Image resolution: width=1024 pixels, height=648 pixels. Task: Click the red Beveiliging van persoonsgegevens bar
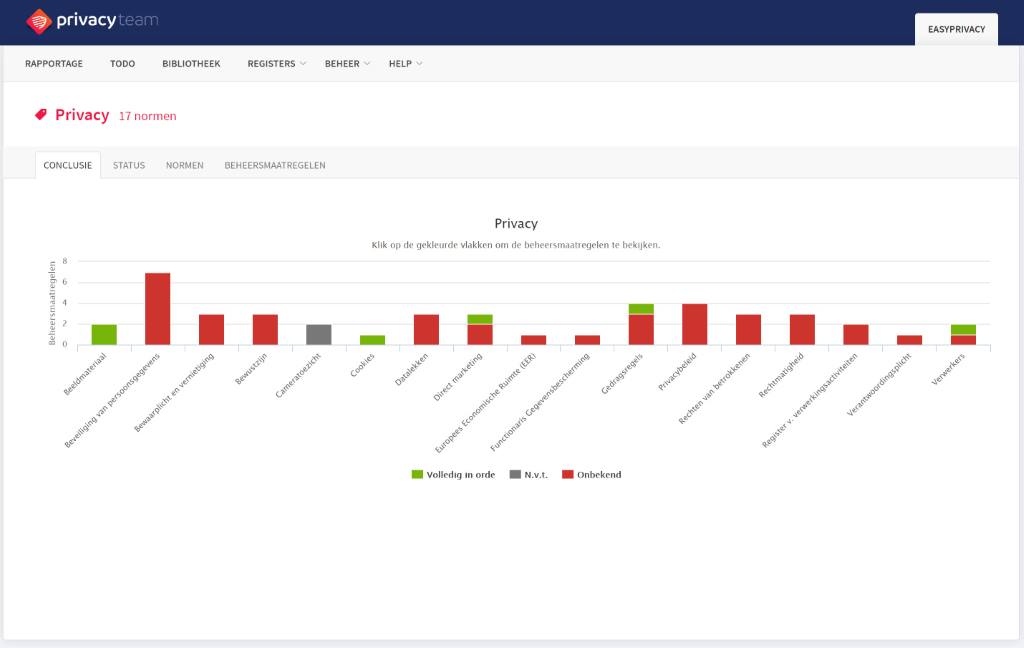pos(157,308)
